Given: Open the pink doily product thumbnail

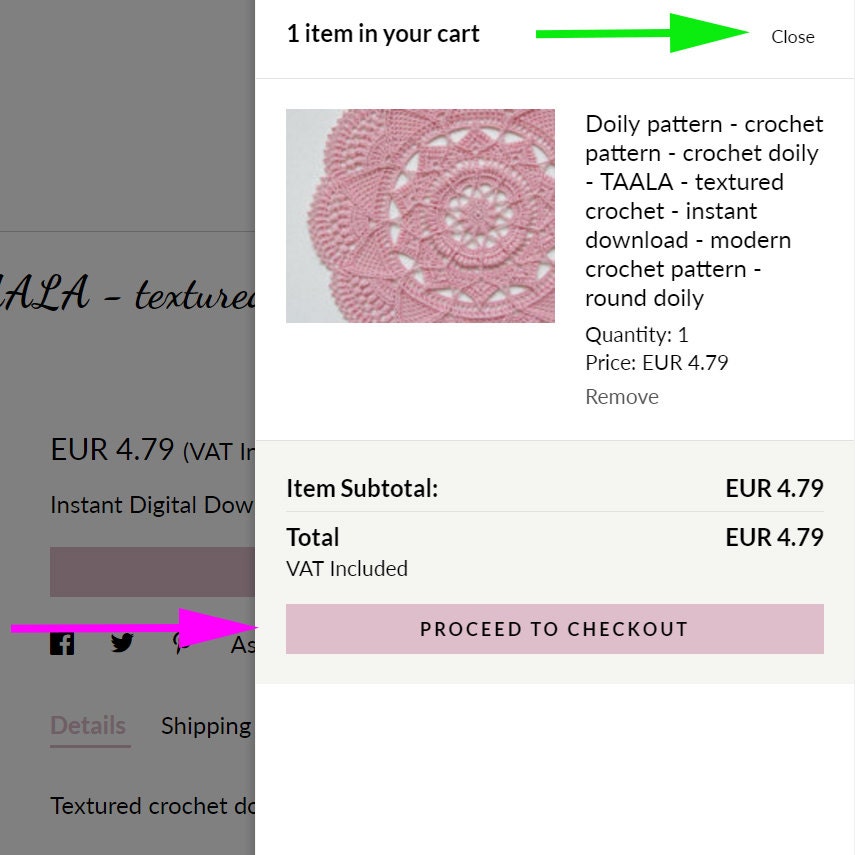Looking at the screenshot, I should pyautogui.click(x=420, y=215).
